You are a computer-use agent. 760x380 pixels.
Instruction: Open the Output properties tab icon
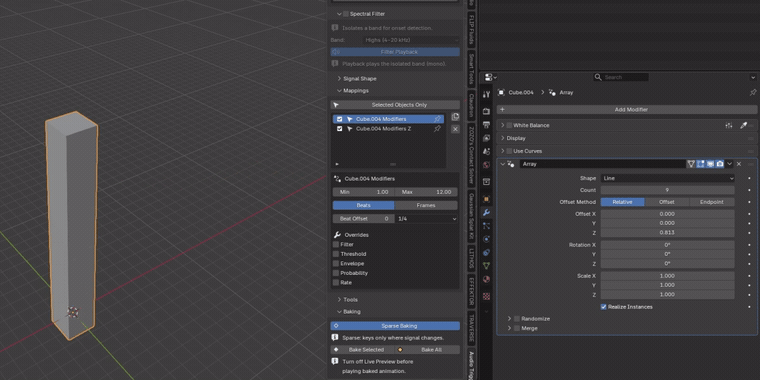(487, 125)
